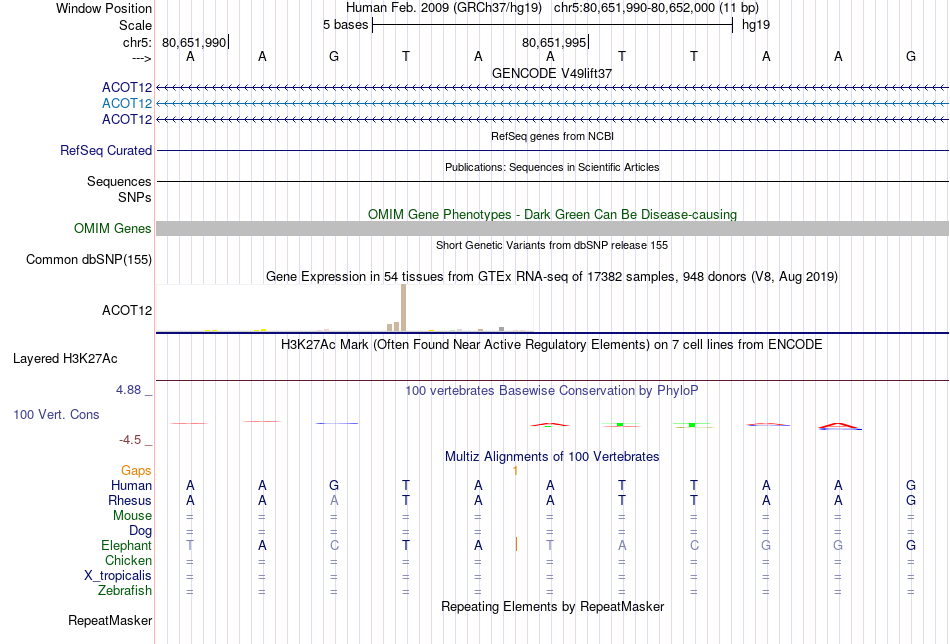Click the -4.5 lower PhyloP scale value
950x644 pixels.
click(x=130, y=440)
